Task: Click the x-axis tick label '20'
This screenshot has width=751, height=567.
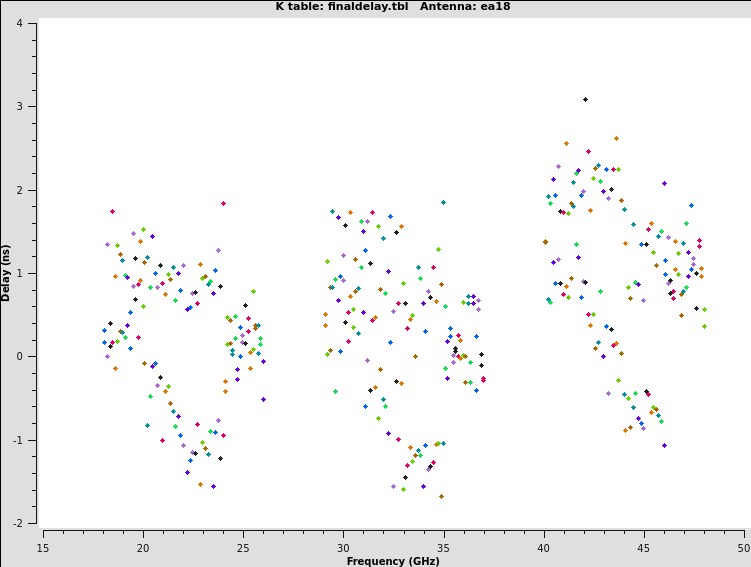Action: click(x=143, y=548)
